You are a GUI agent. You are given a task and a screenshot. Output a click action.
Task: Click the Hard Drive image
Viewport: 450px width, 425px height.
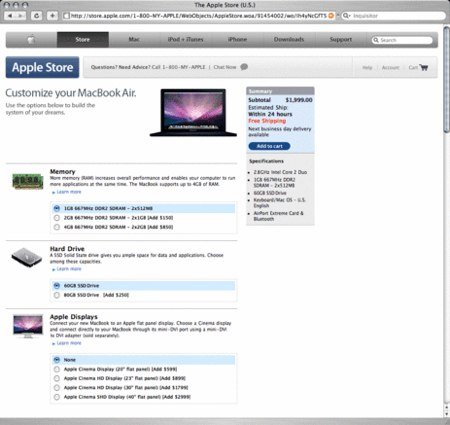point(26,258)
